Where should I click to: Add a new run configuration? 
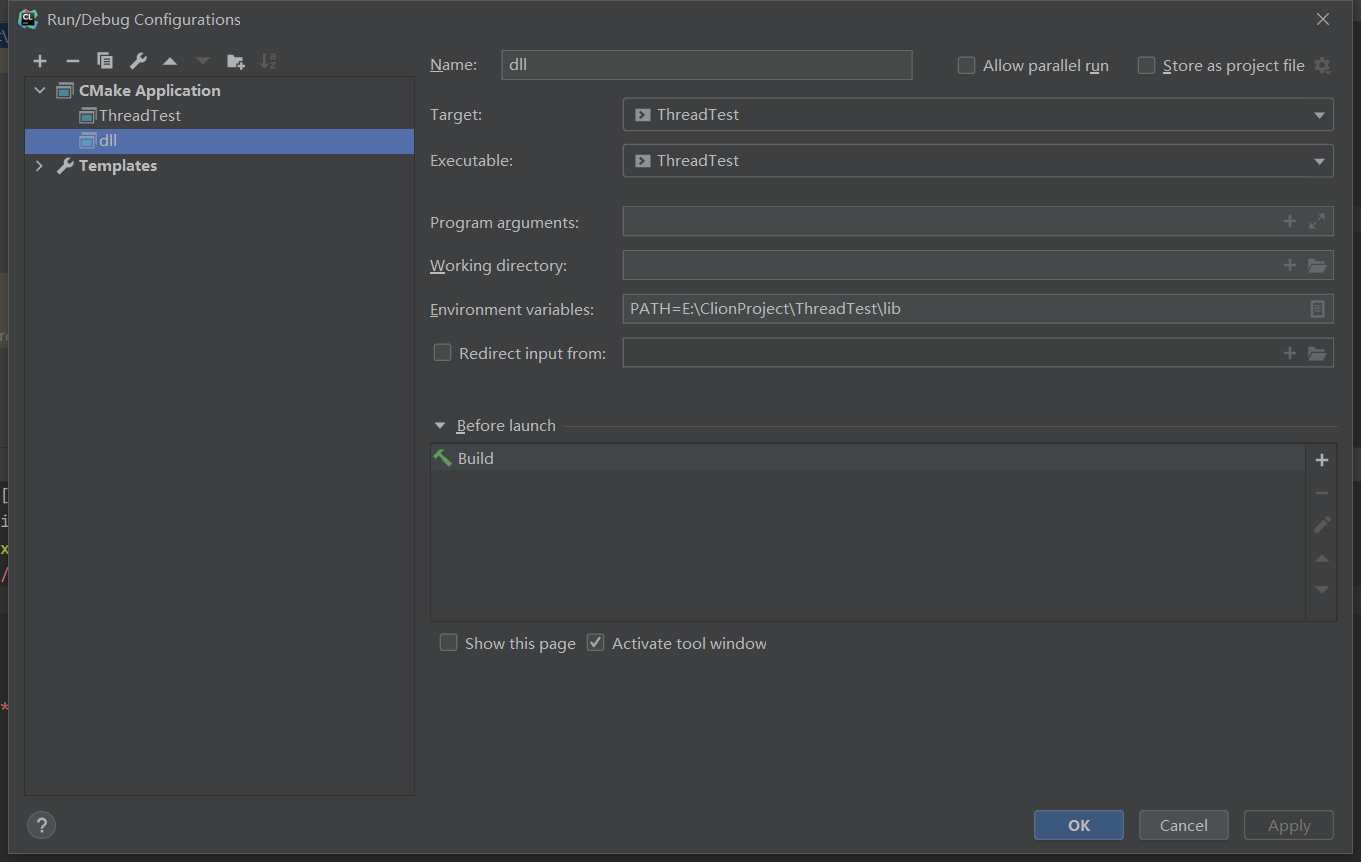point(40,62)
